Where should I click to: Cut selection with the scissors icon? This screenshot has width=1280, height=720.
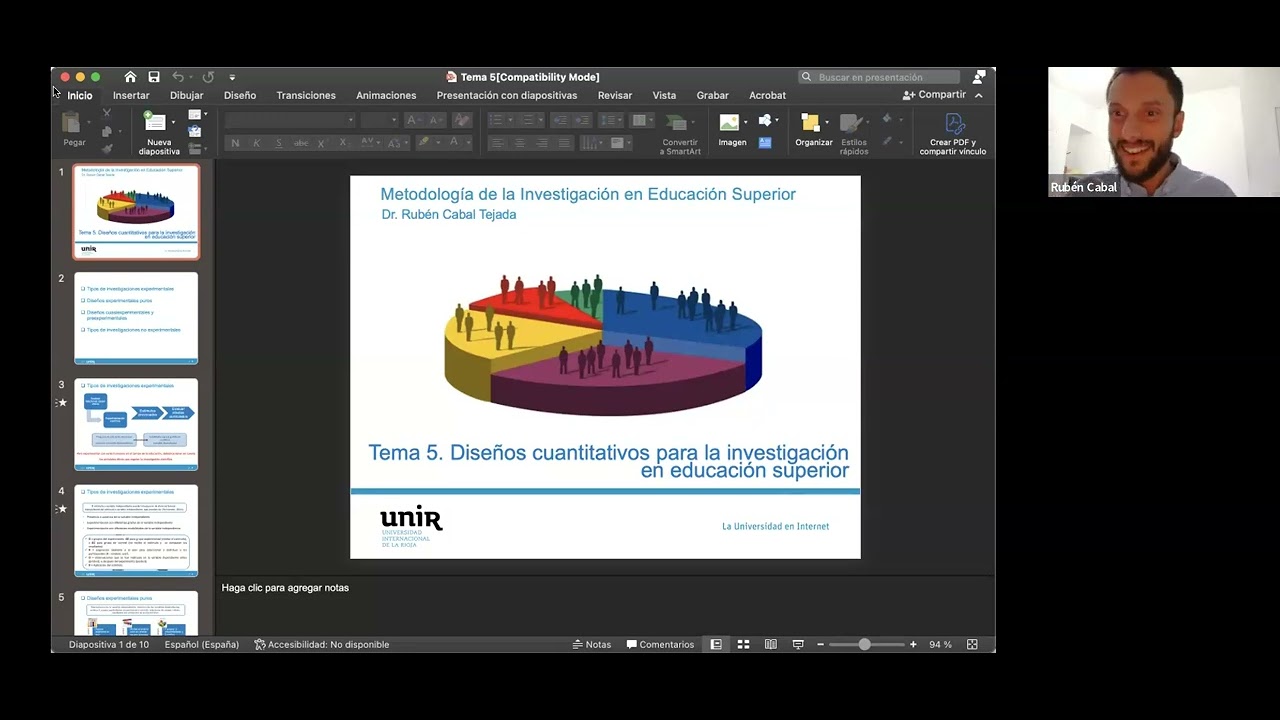[x=107, y=113]
